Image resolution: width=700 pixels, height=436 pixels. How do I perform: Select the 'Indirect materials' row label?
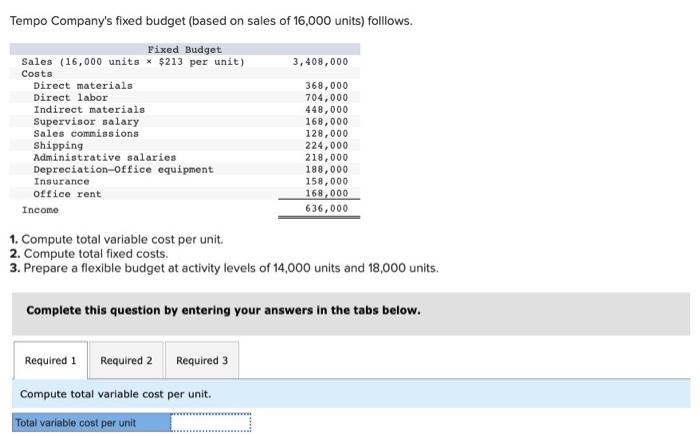[89, 110]
